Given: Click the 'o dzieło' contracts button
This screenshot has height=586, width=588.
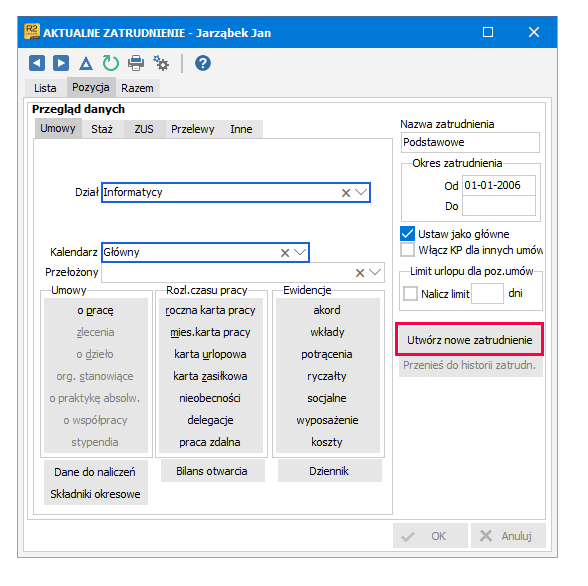Looking at the screenshot, I should (95, 354).
